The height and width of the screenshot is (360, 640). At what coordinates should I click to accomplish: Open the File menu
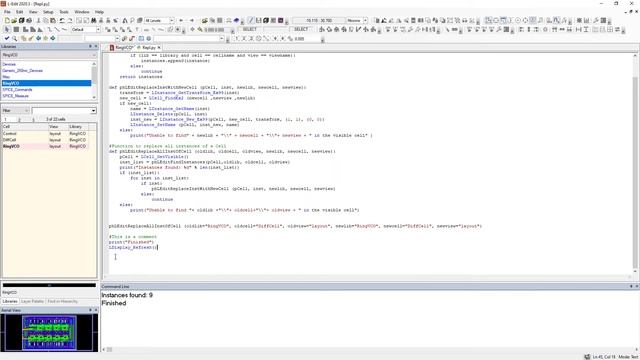click(7, 12)
